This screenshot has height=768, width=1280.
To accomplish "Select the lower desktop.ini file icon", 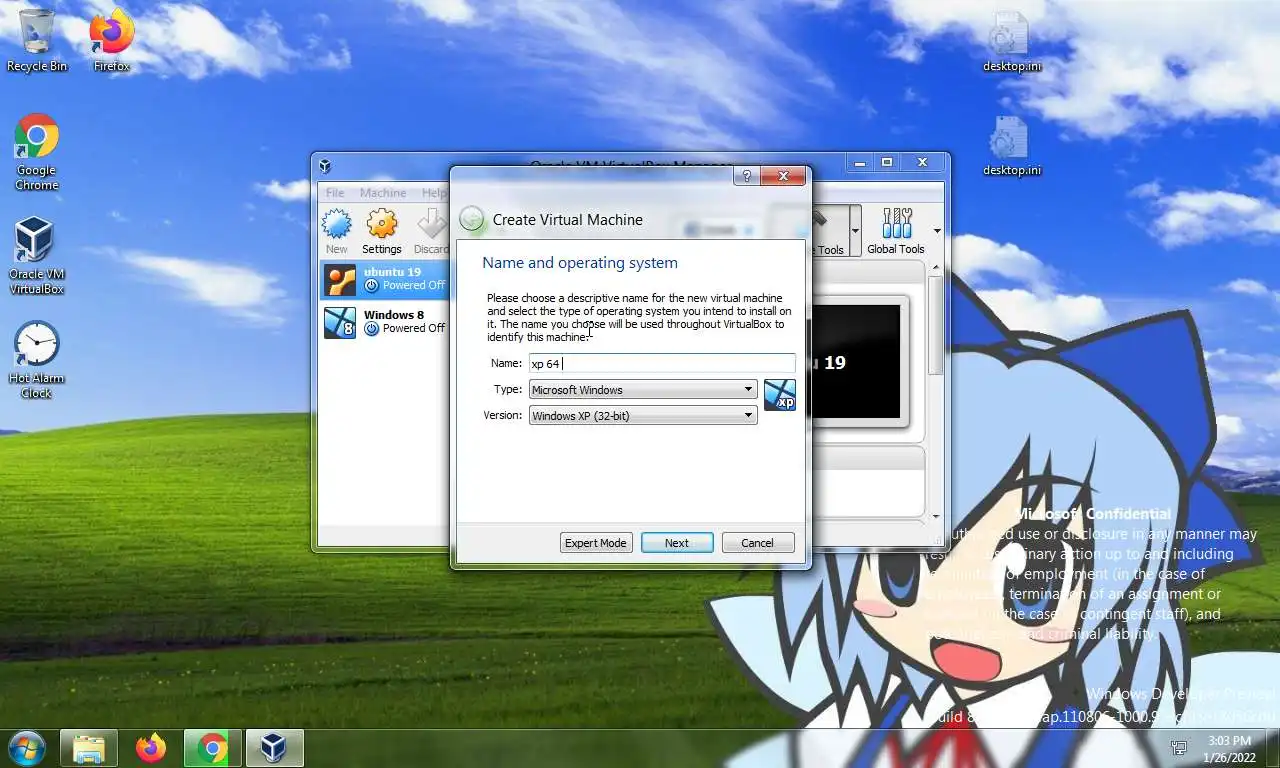I will [1011, 144].
